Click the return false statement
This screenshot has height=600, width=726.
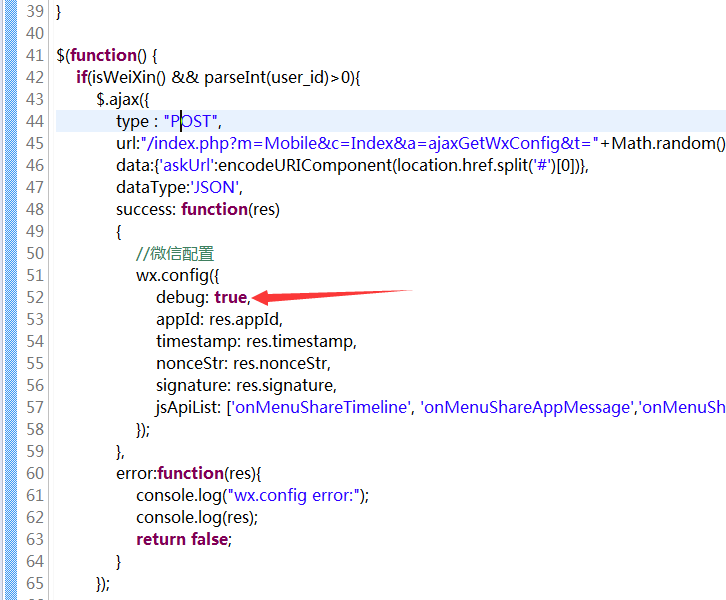coord(183,539)
